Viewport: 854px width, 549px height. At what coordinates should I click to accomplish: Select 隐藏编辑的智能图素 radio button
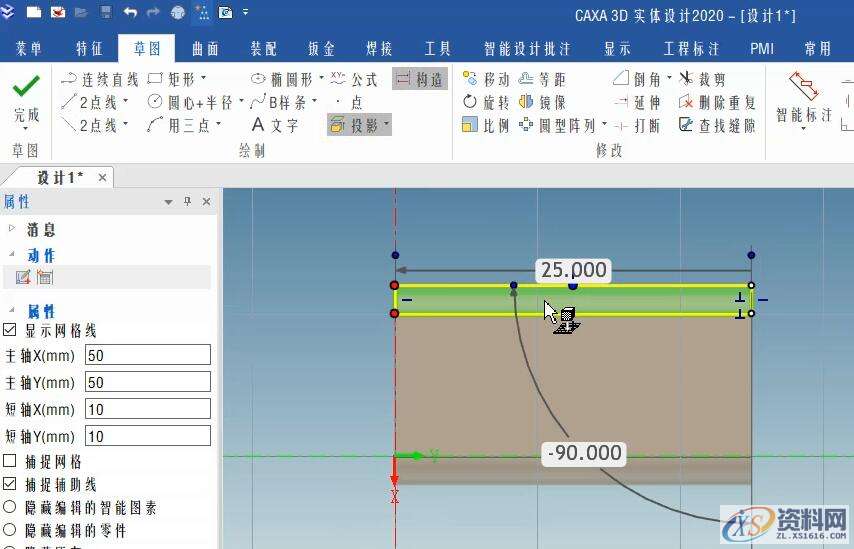click(x=10, y=507)
